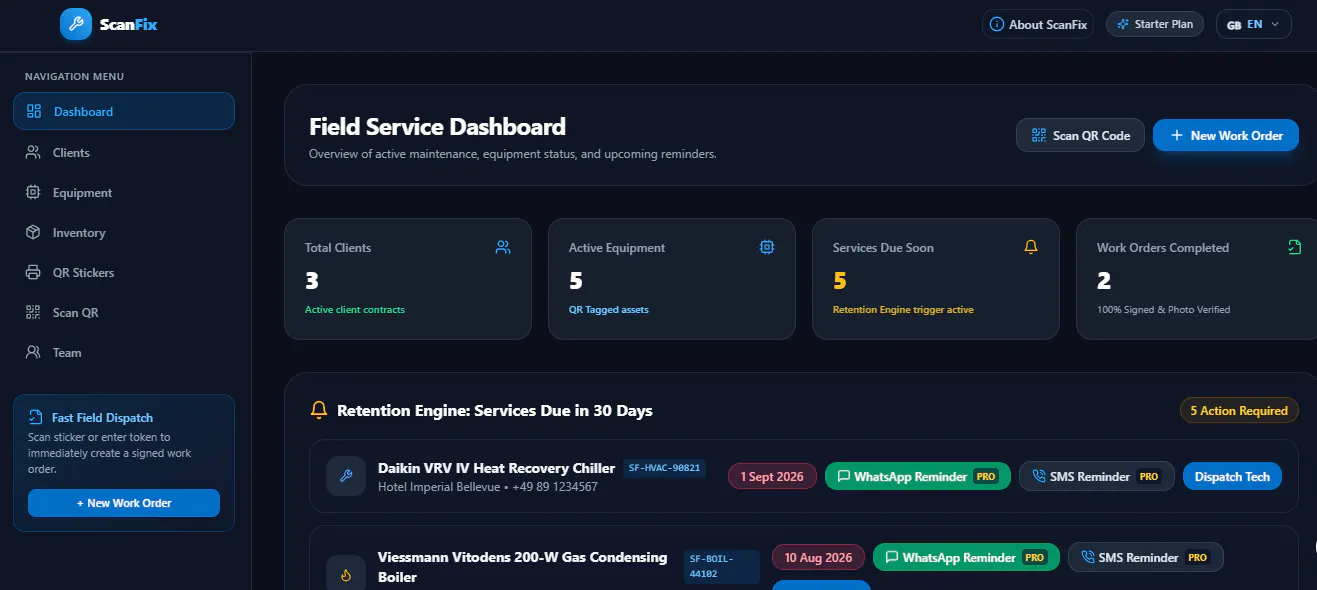Image resolution: width=1317 pixels, height=590 pixels.
Task: Click the Active Equipment chip icon
Action: point(767,247)
